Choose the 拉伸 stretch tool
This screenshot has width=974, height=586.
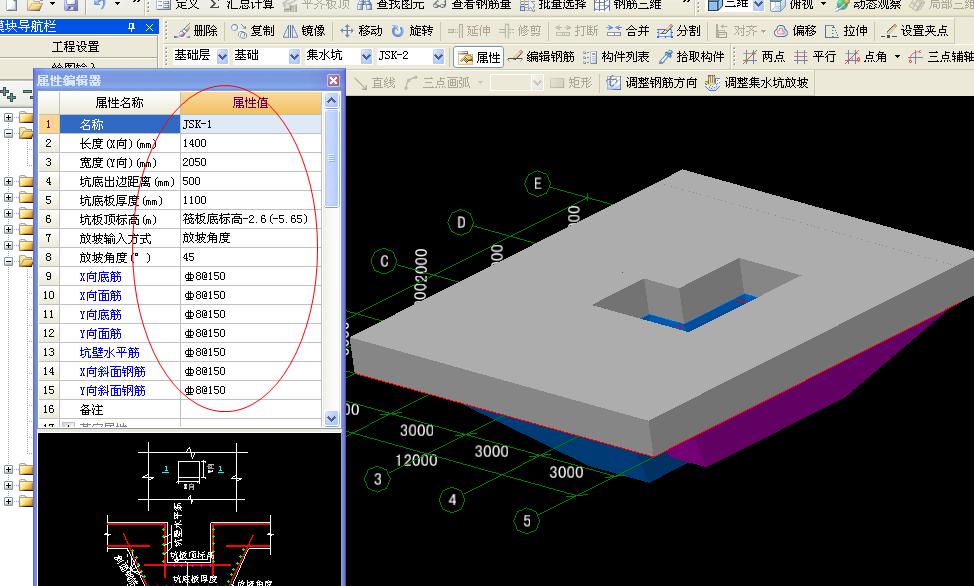pos(846,30)
